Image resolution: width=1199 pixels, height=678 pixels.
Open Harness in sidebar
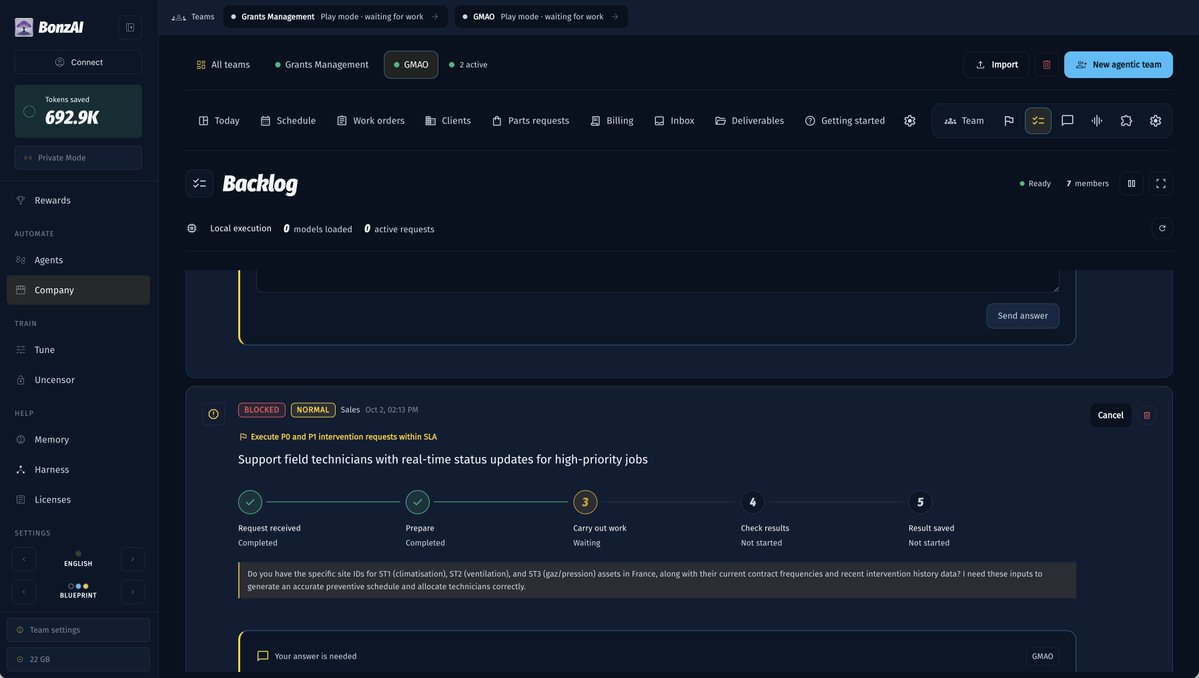point(78,469)
